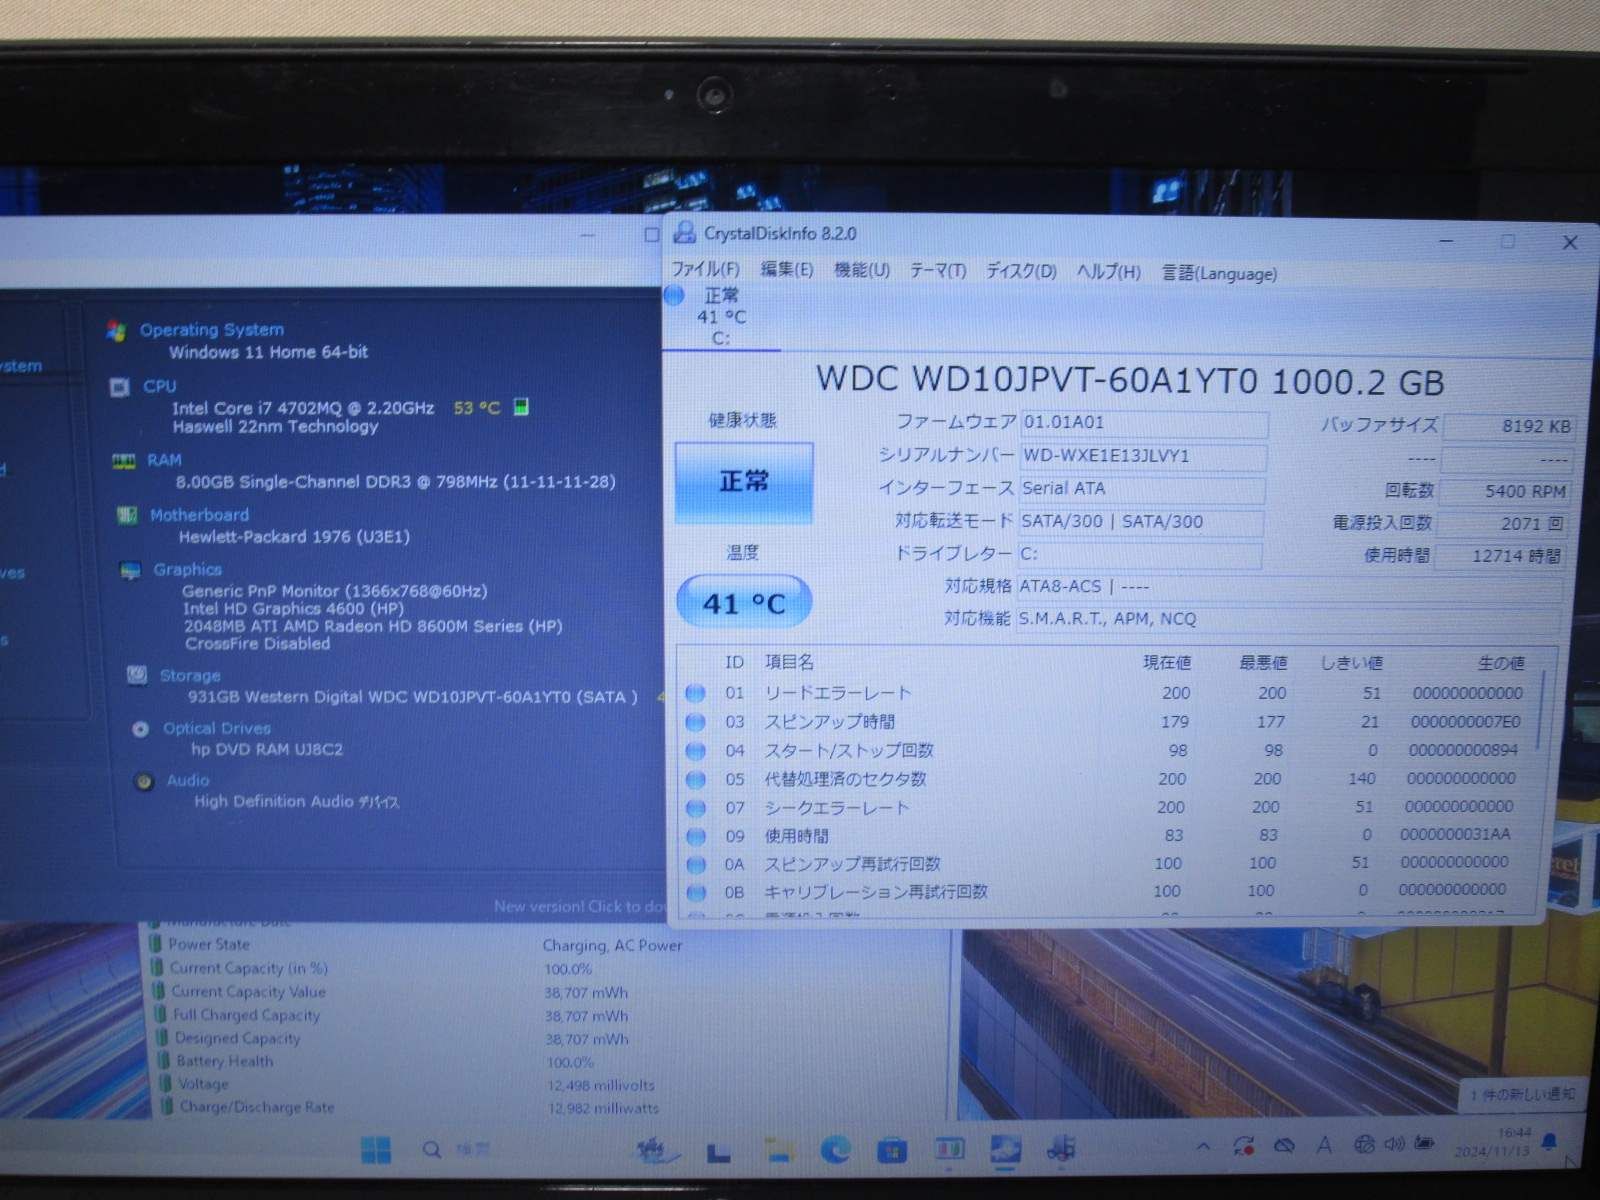Click the buffer size value 8192 KB
Screen dimensions: 1600x1200
tap(1509, 427)
